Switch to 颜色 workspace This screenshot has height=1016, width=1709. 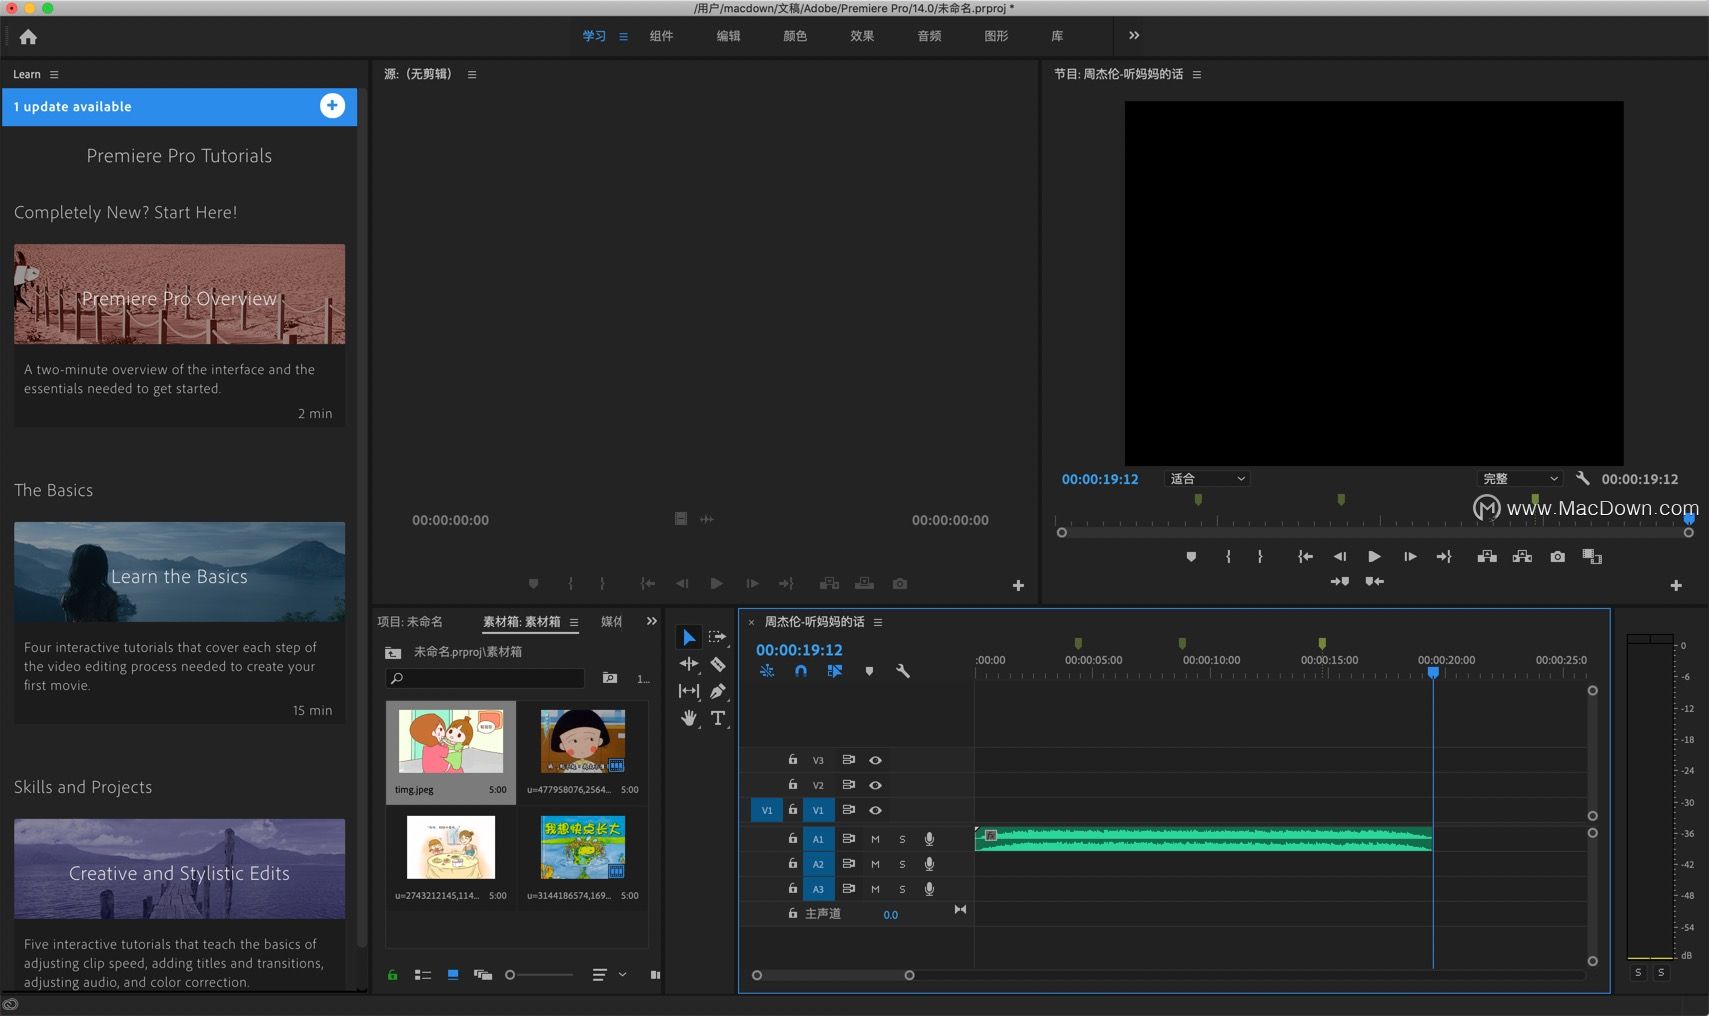(x=795, y=36)
